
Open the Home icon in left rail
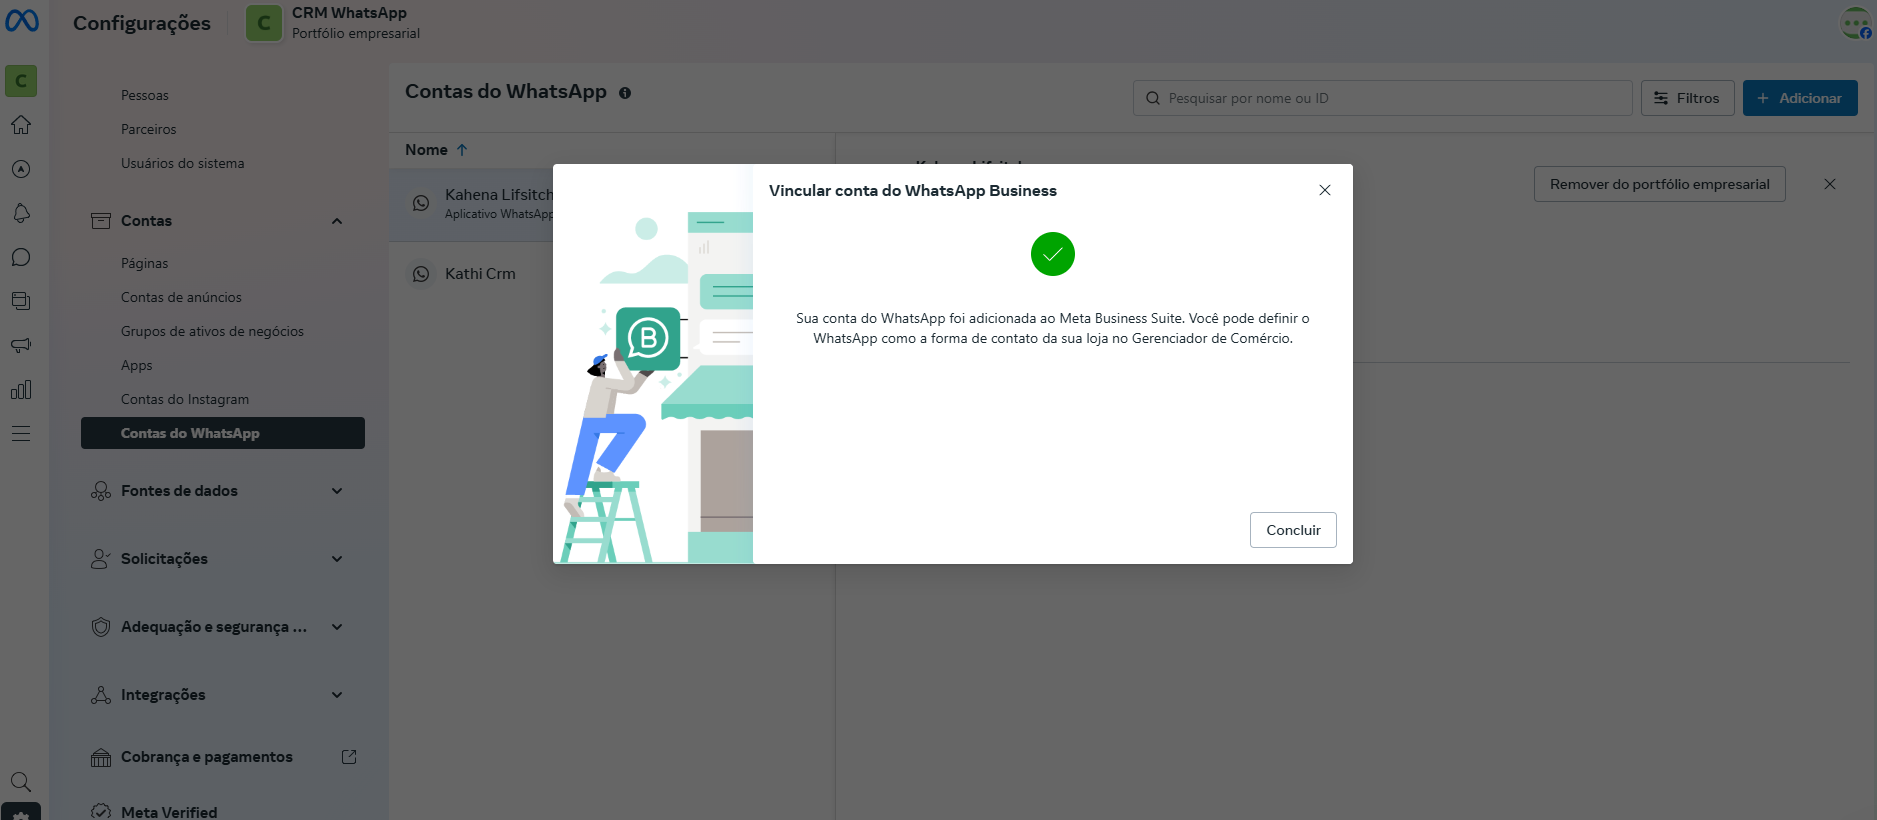pyautogui.click(x=21, y=125)
